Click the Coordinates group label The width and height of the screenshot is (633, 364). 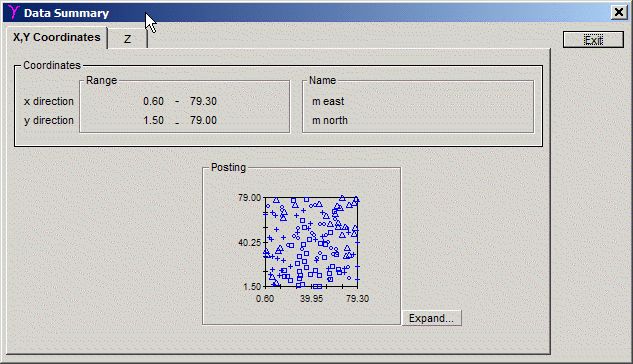pos(52,65)
